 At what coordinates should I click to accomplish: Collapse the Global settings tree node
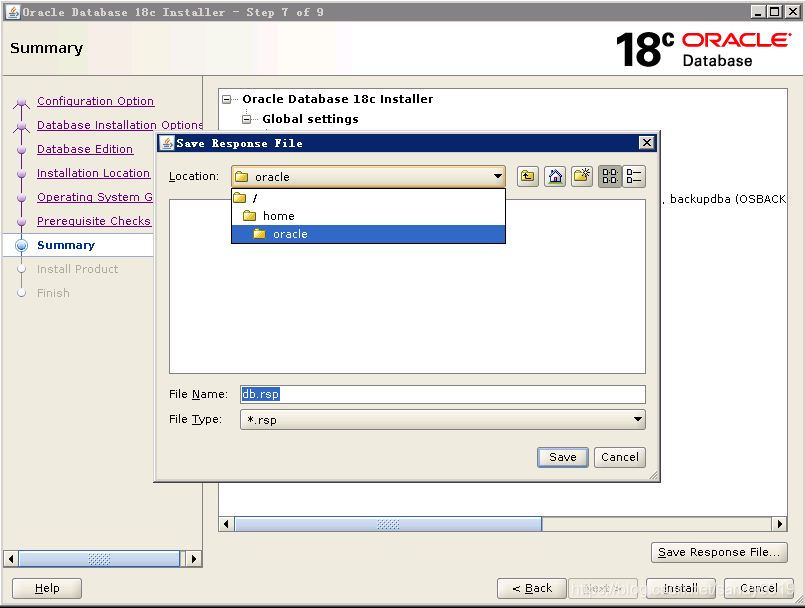click(246, 119)
